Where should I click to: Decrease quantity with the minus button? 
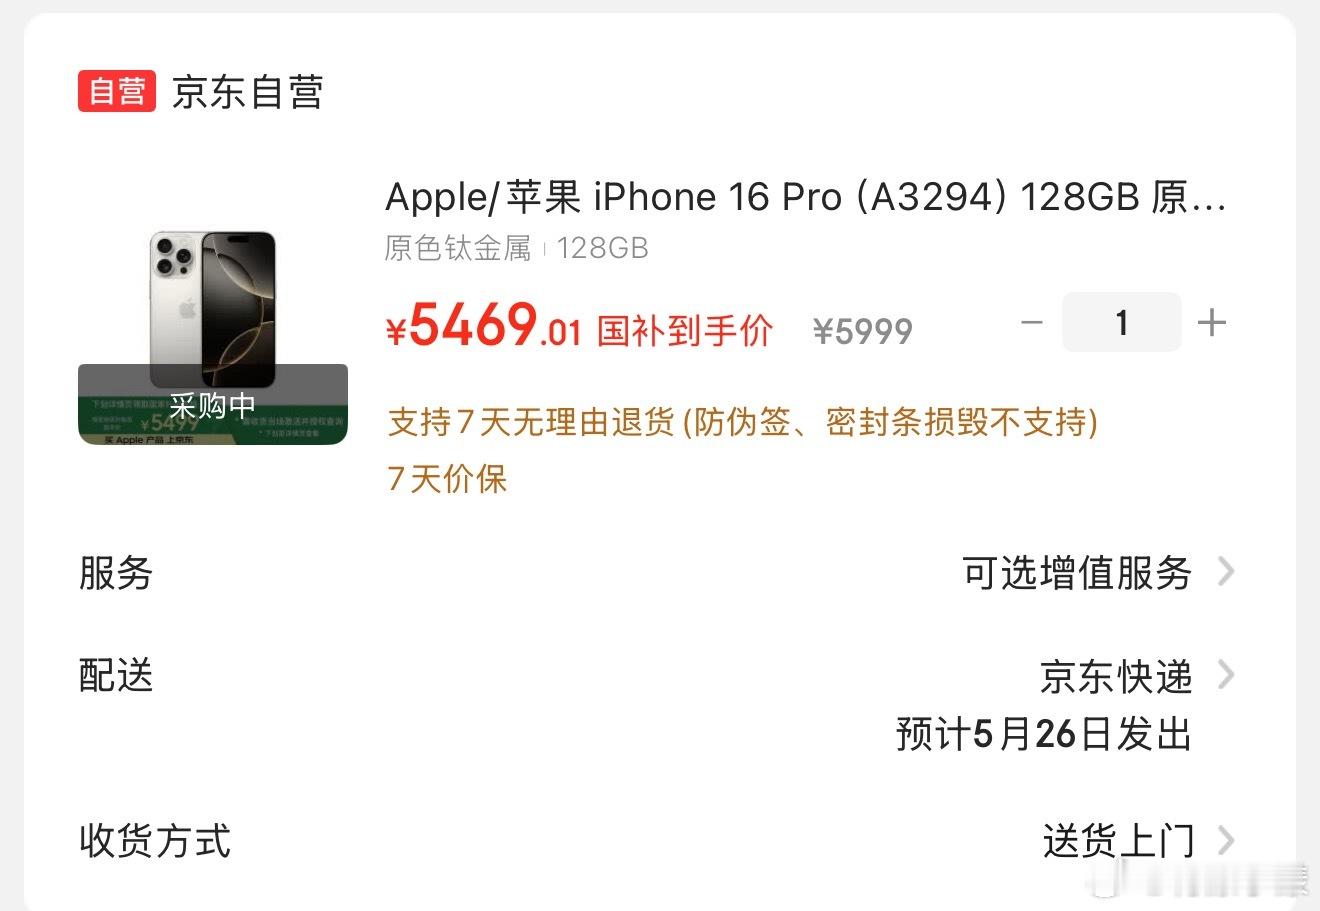coord(1032,322)
